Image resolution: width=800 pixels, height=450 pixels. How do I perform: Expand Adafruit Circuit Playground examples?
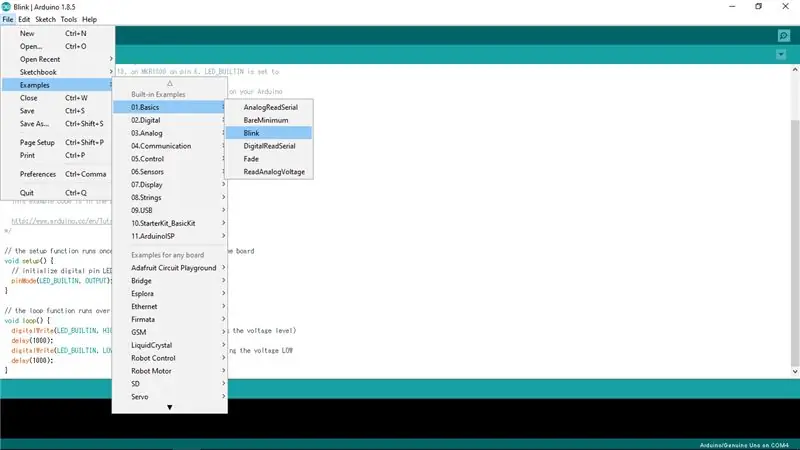[x=169, y=268]
